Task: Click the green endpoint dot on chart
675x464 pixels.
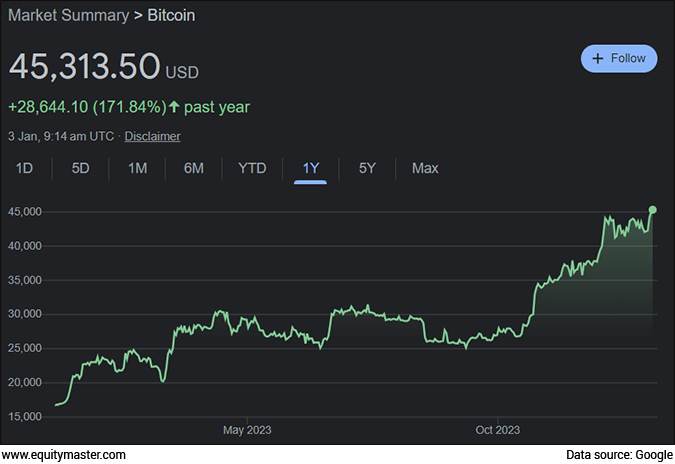Action: tap(653, 209)
